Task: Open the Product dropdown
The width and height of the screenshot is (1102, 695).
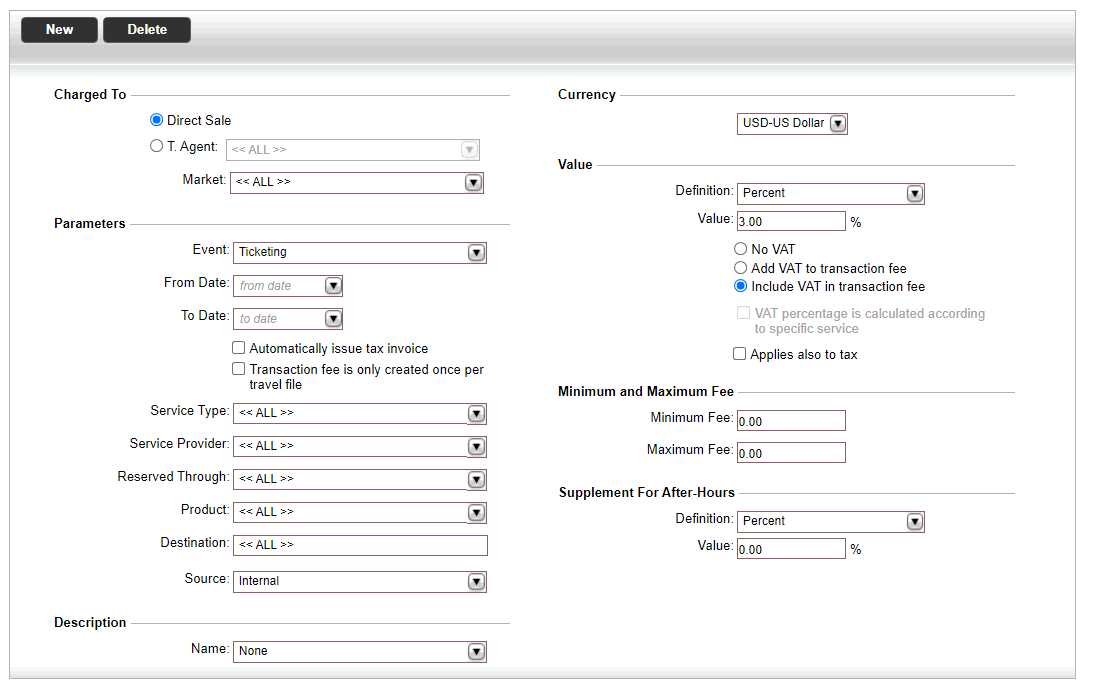Action: (360, 513)
